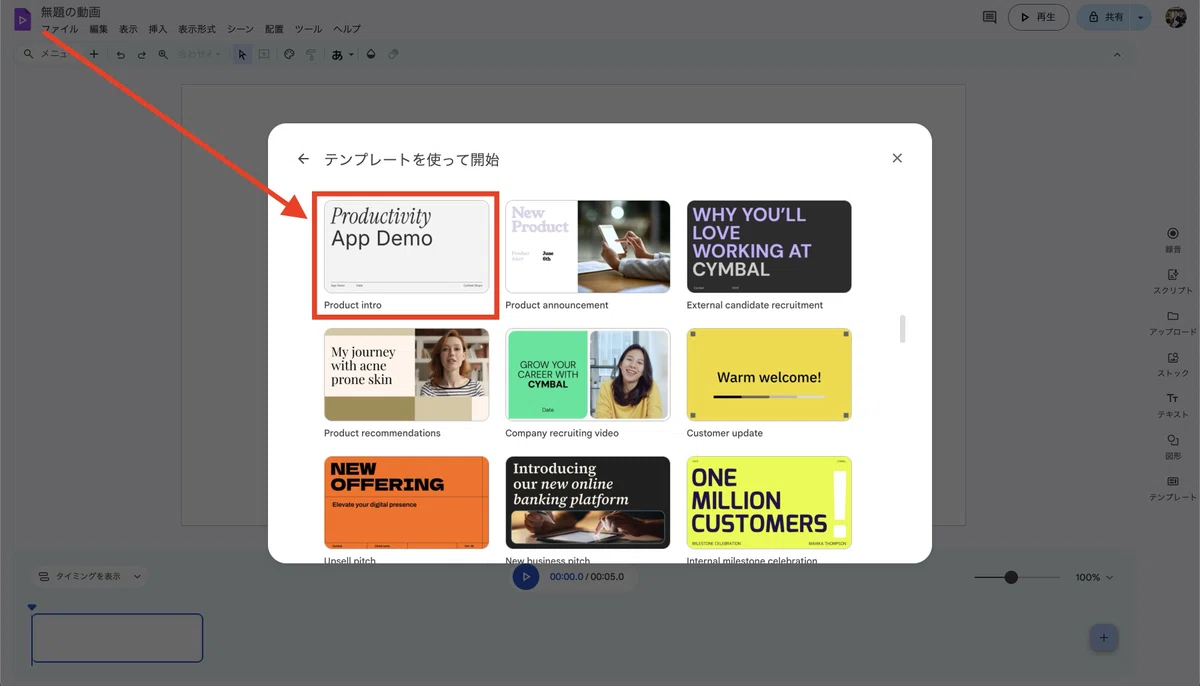Screen dimensions: 1200x686
Task: Click the undo arrow icon
Action: pos(120,55)
